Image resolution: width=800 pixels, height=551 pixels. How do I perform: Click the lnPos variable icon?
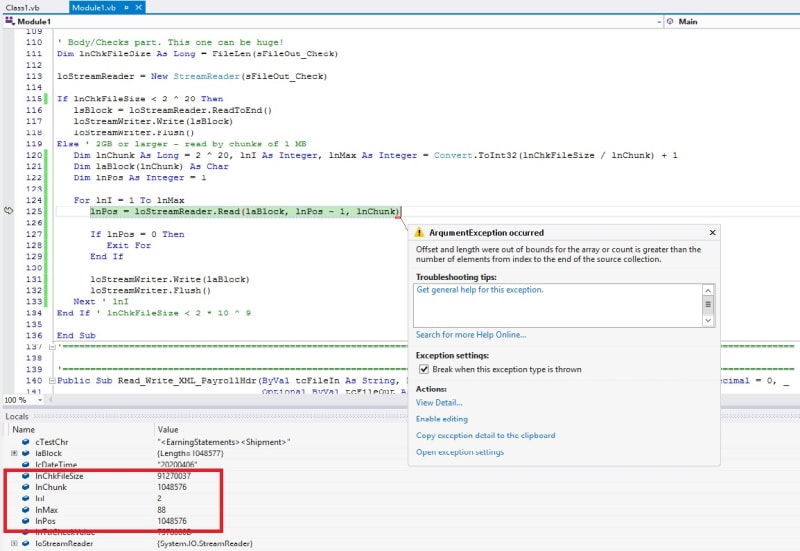[x=26, y=521]
